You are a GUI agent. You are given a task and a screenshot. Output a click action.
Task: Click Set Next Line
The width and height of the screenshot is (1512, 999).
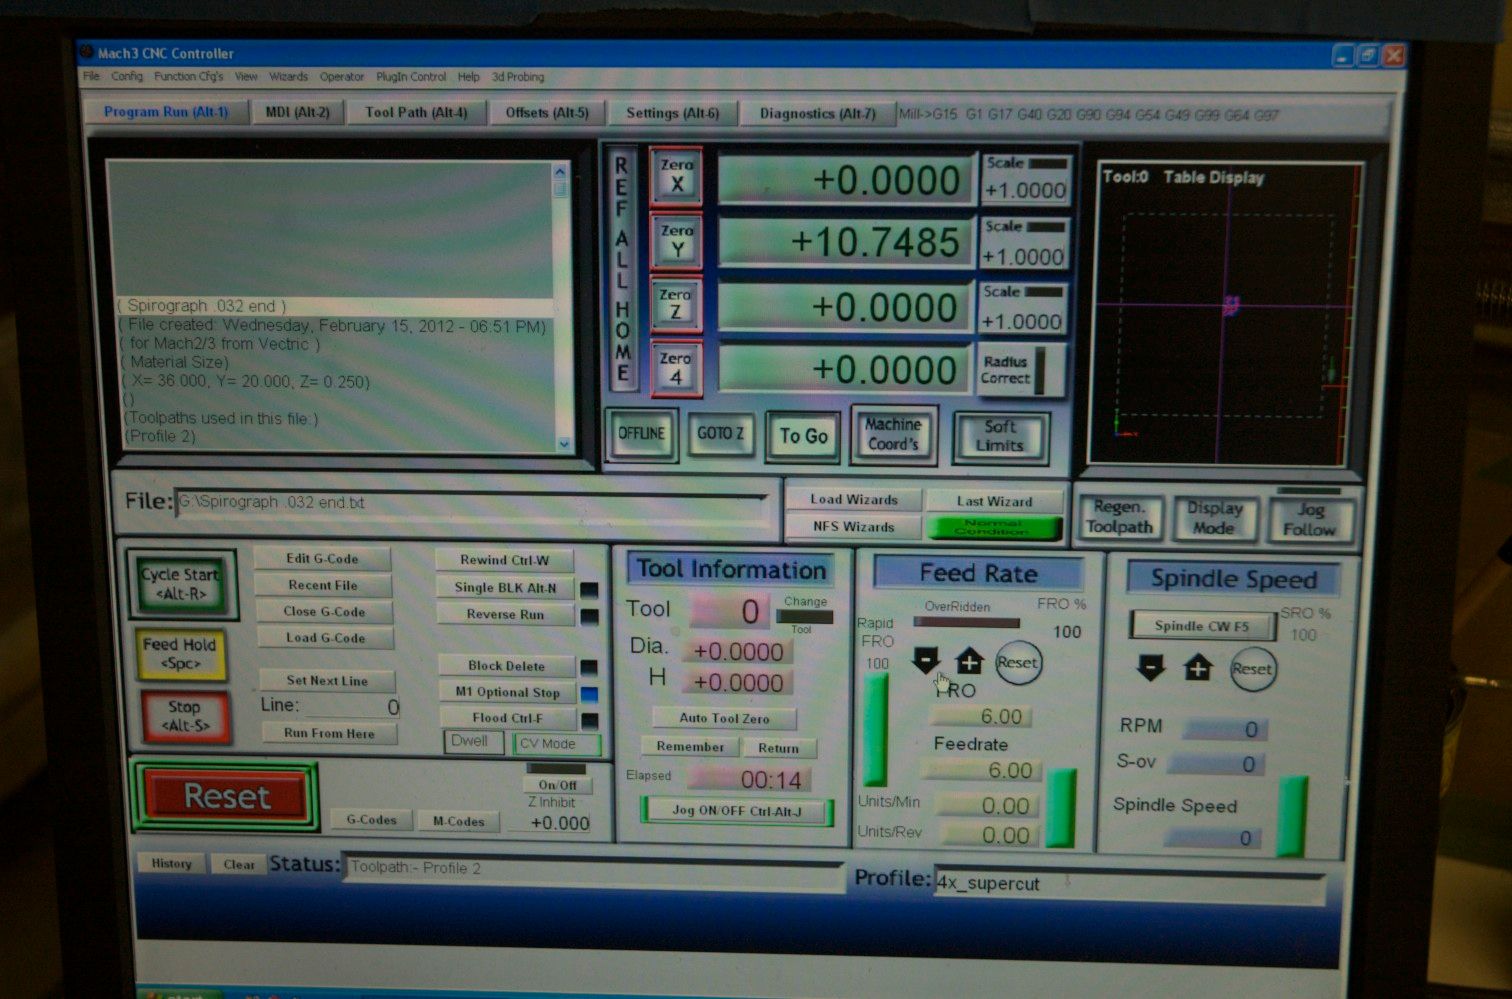[327, 680]
